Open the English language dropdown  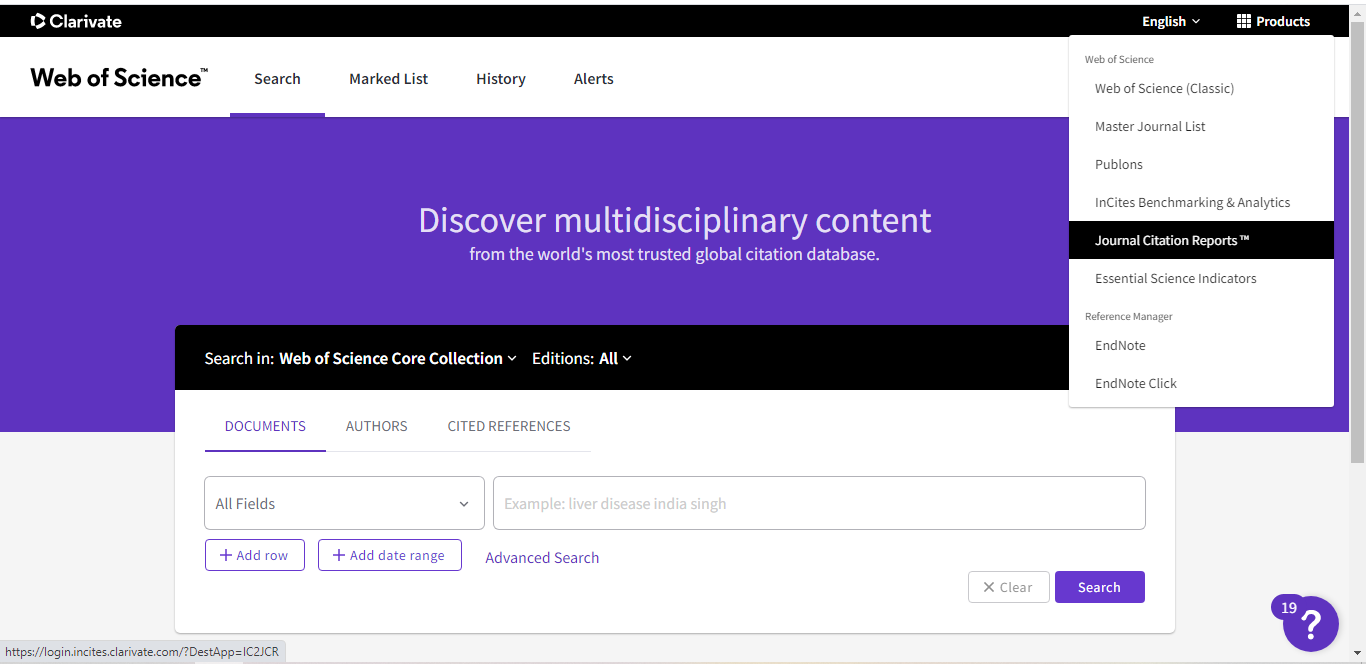click(1168, 20)
